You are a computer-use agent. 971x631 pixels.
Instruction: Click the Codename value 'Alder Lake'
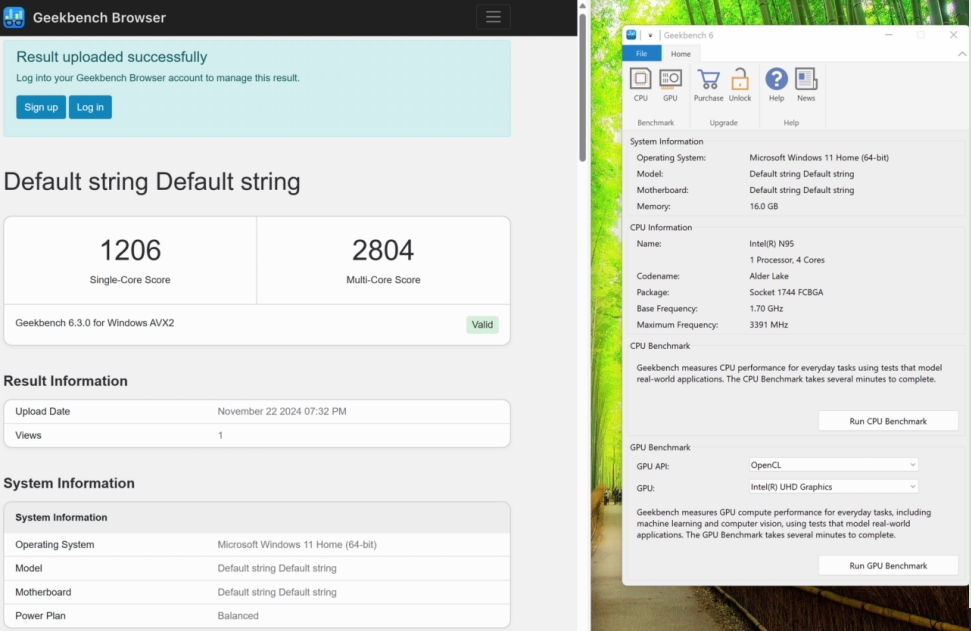click(x=769, y=276)
